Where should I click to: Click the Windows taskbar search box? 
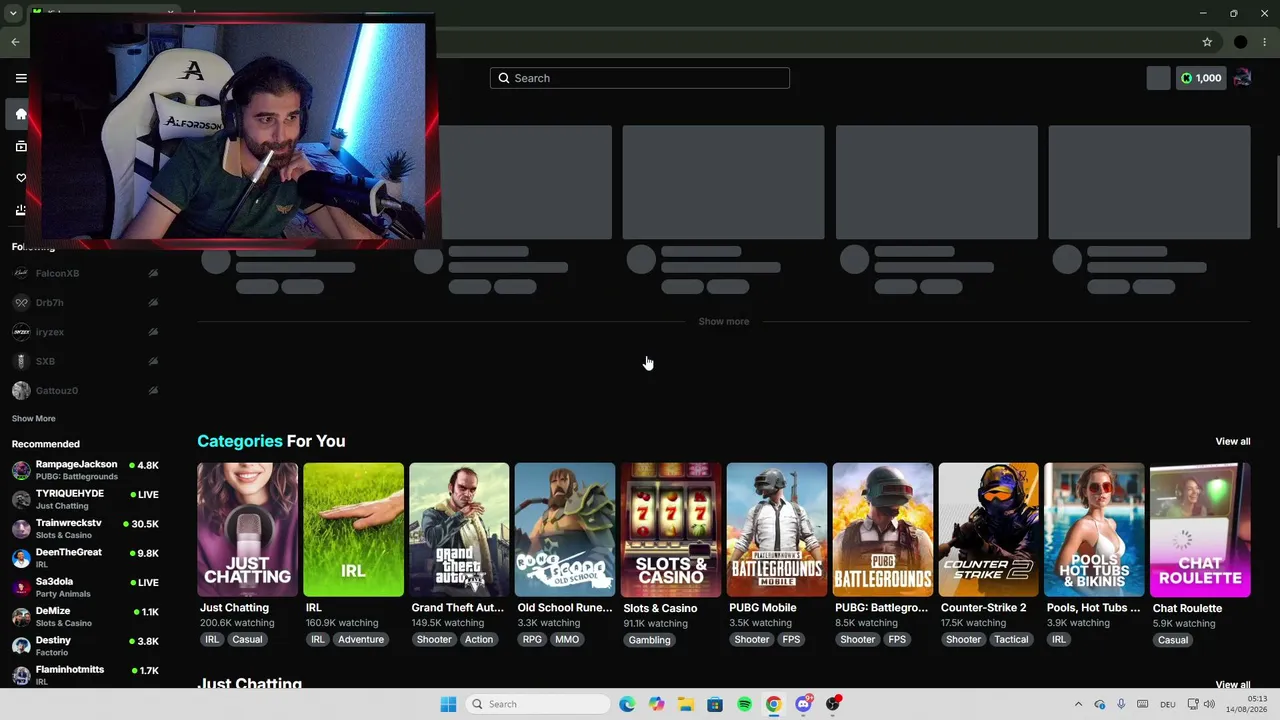pos(540,704)
